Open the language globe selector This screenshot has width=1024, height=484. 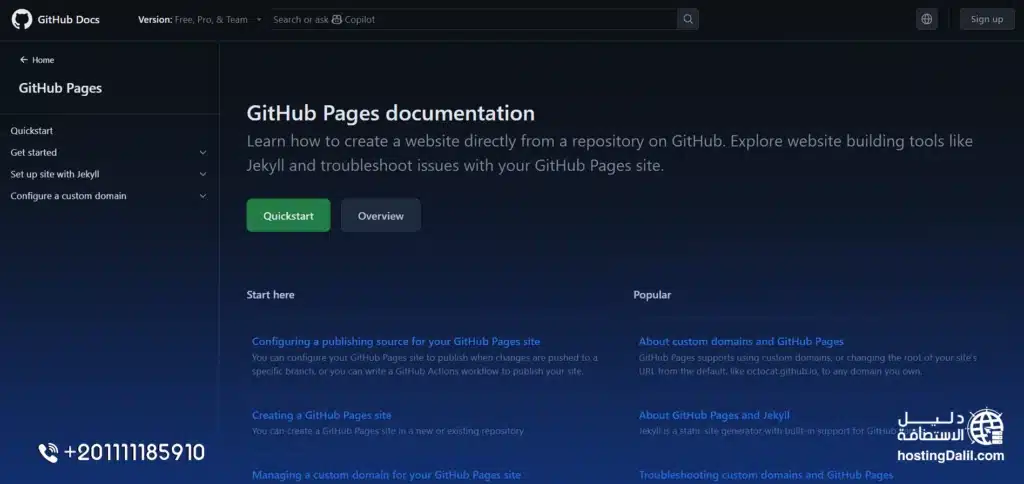(927, 19)
